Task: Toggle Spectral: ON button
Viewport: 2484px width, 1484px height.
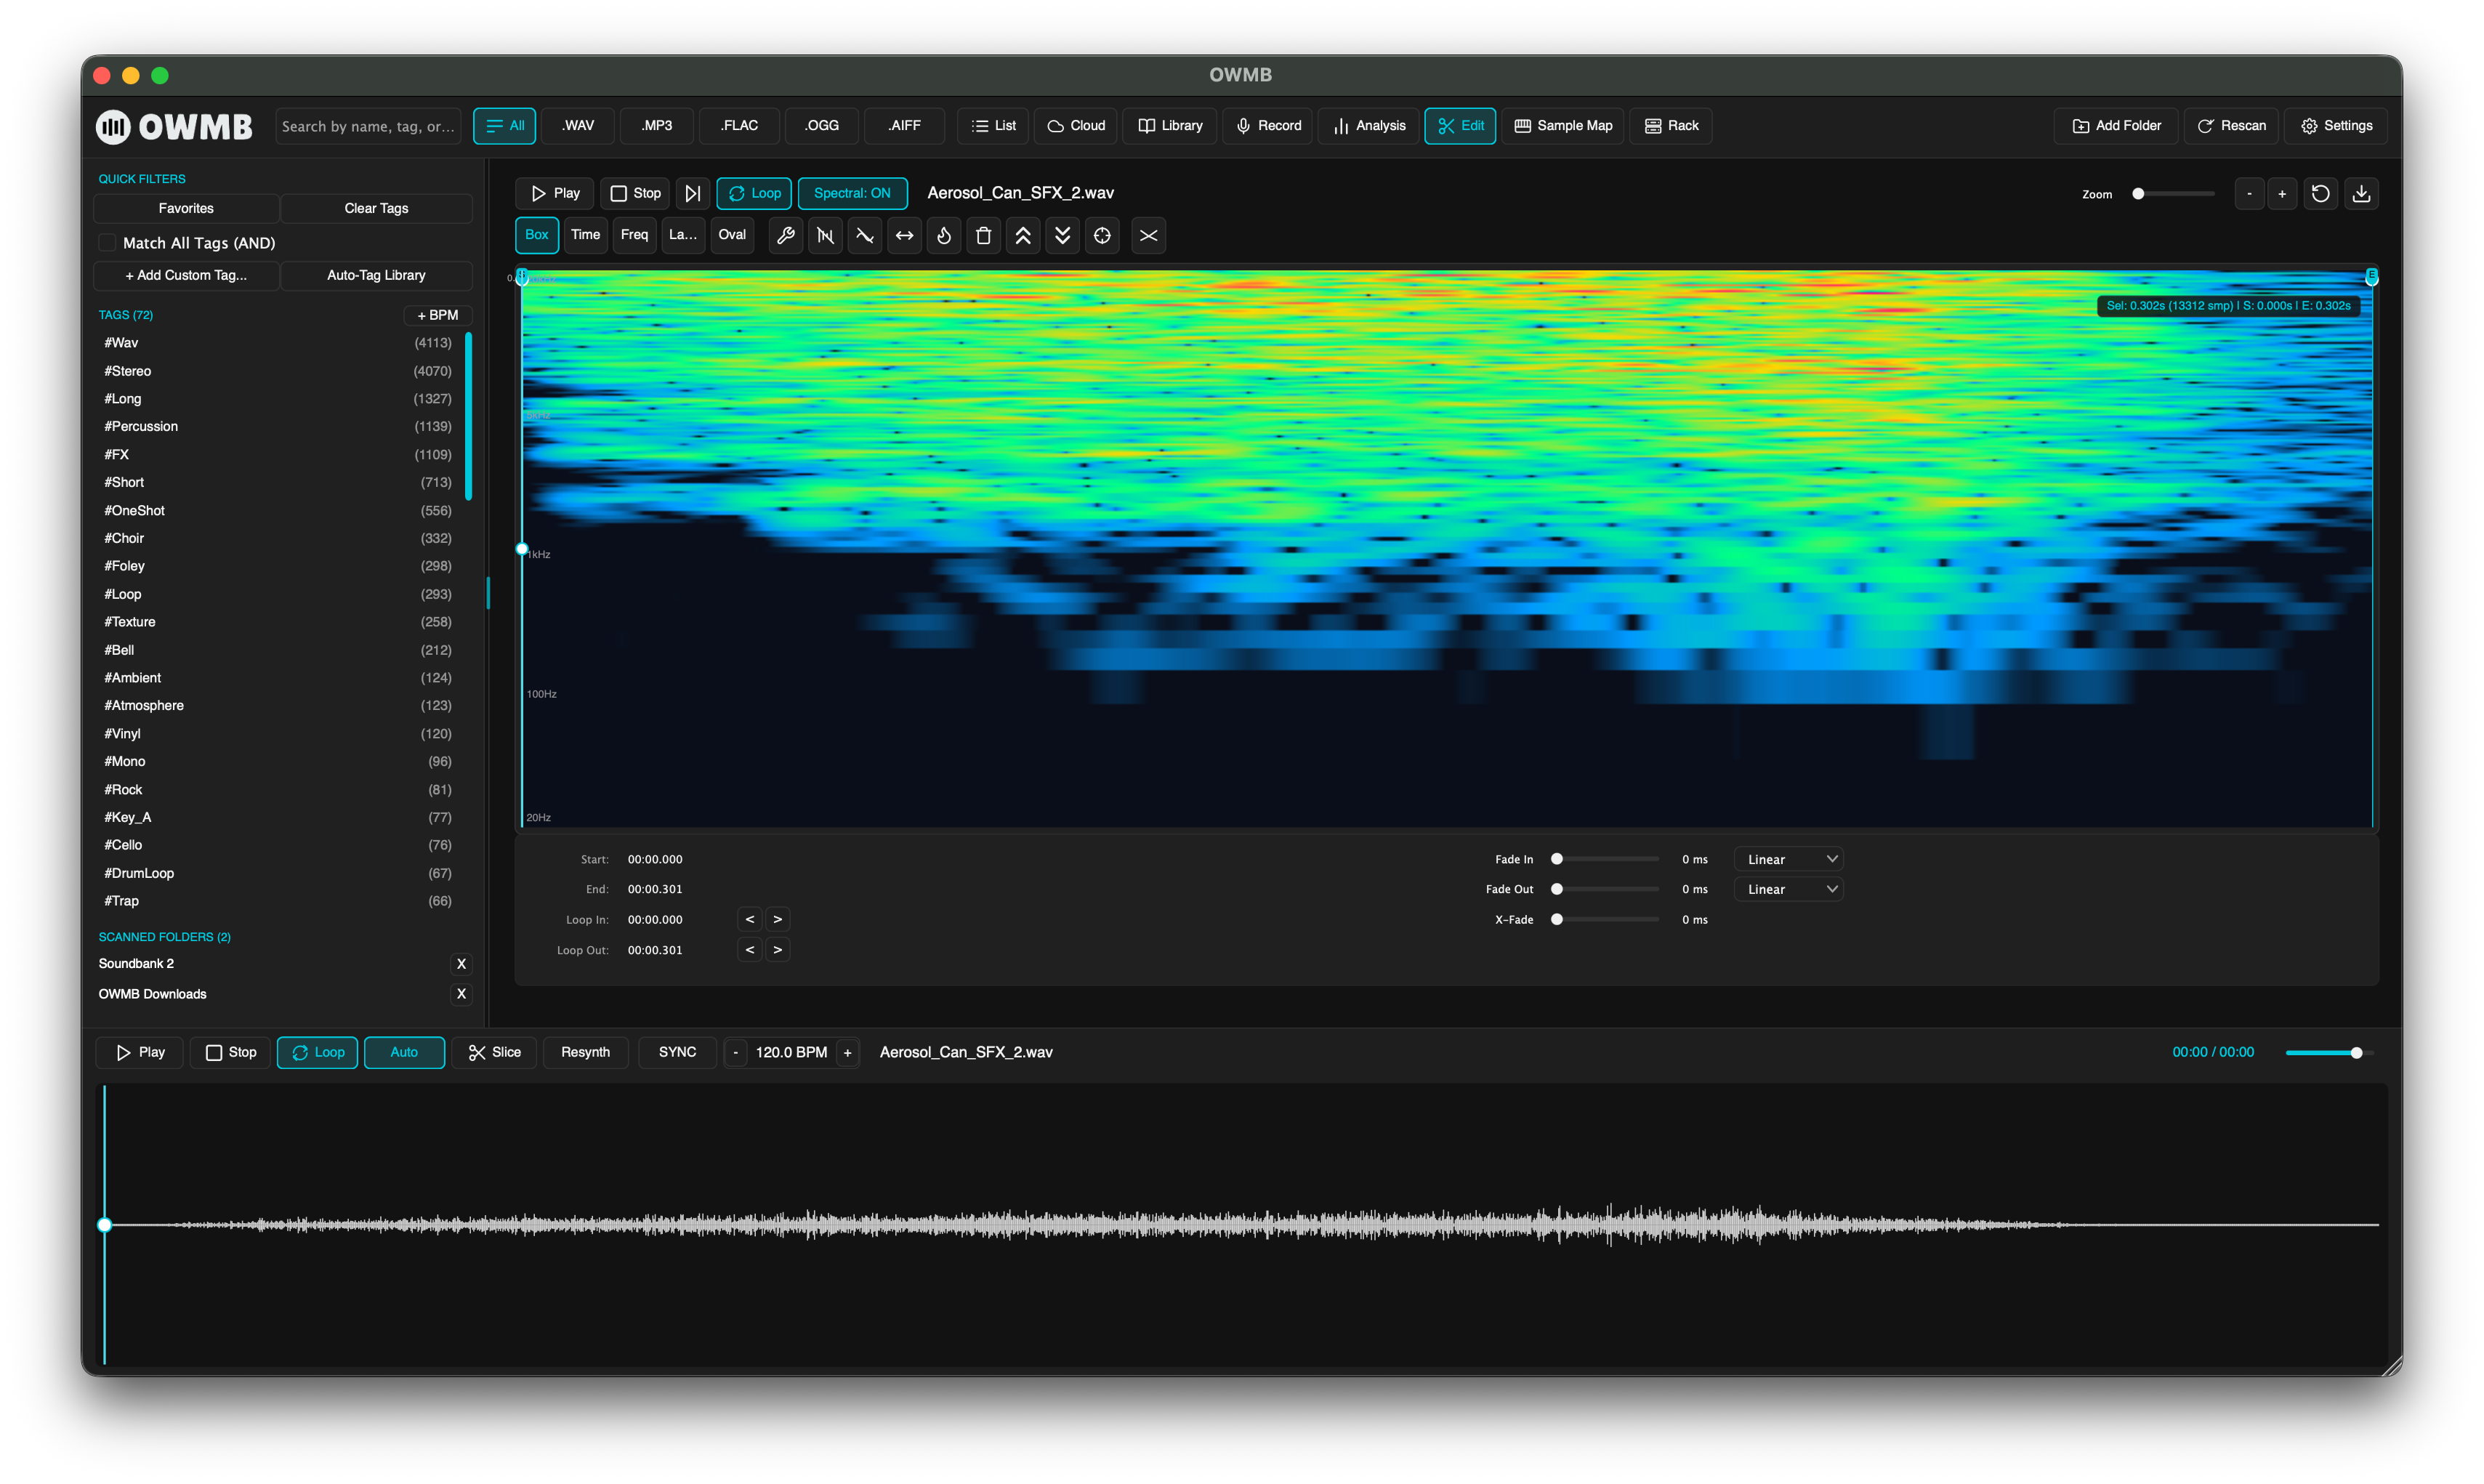Action: point(852,193)
